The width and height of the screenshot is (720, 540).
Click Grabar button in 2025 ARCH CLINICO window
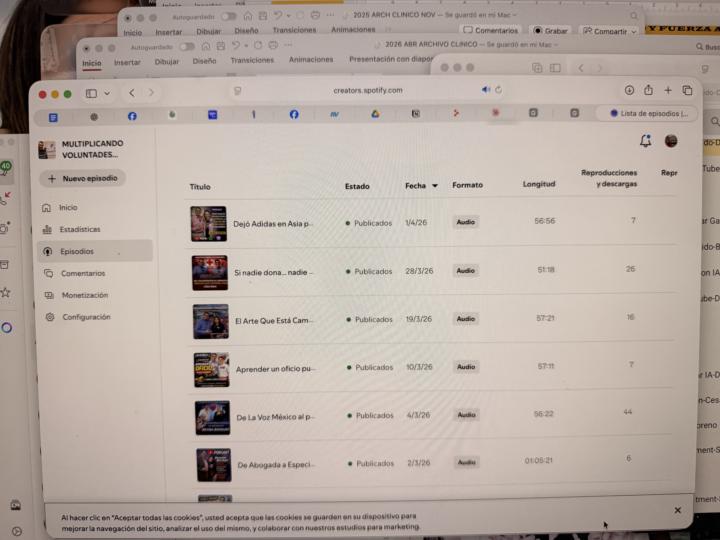pos(550,31)
